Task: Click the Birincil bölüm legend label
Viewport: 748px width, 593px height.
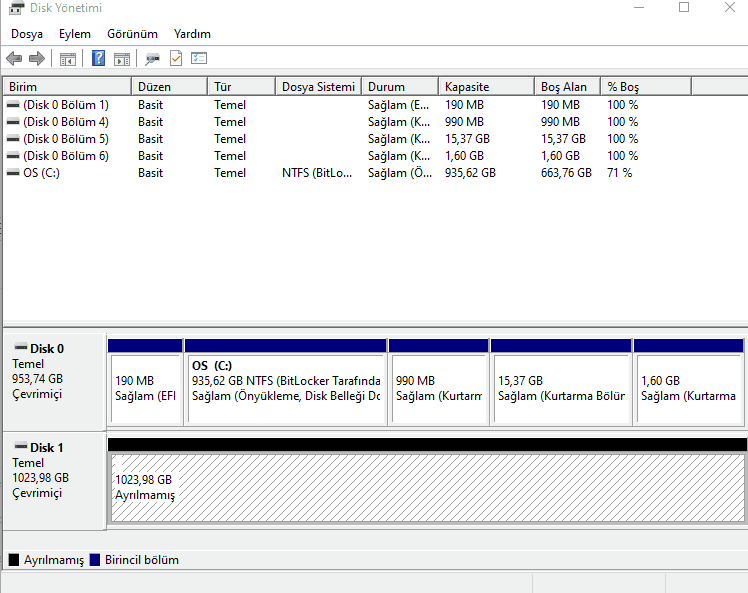Action: pyautogui.click(x=142, y=560)
